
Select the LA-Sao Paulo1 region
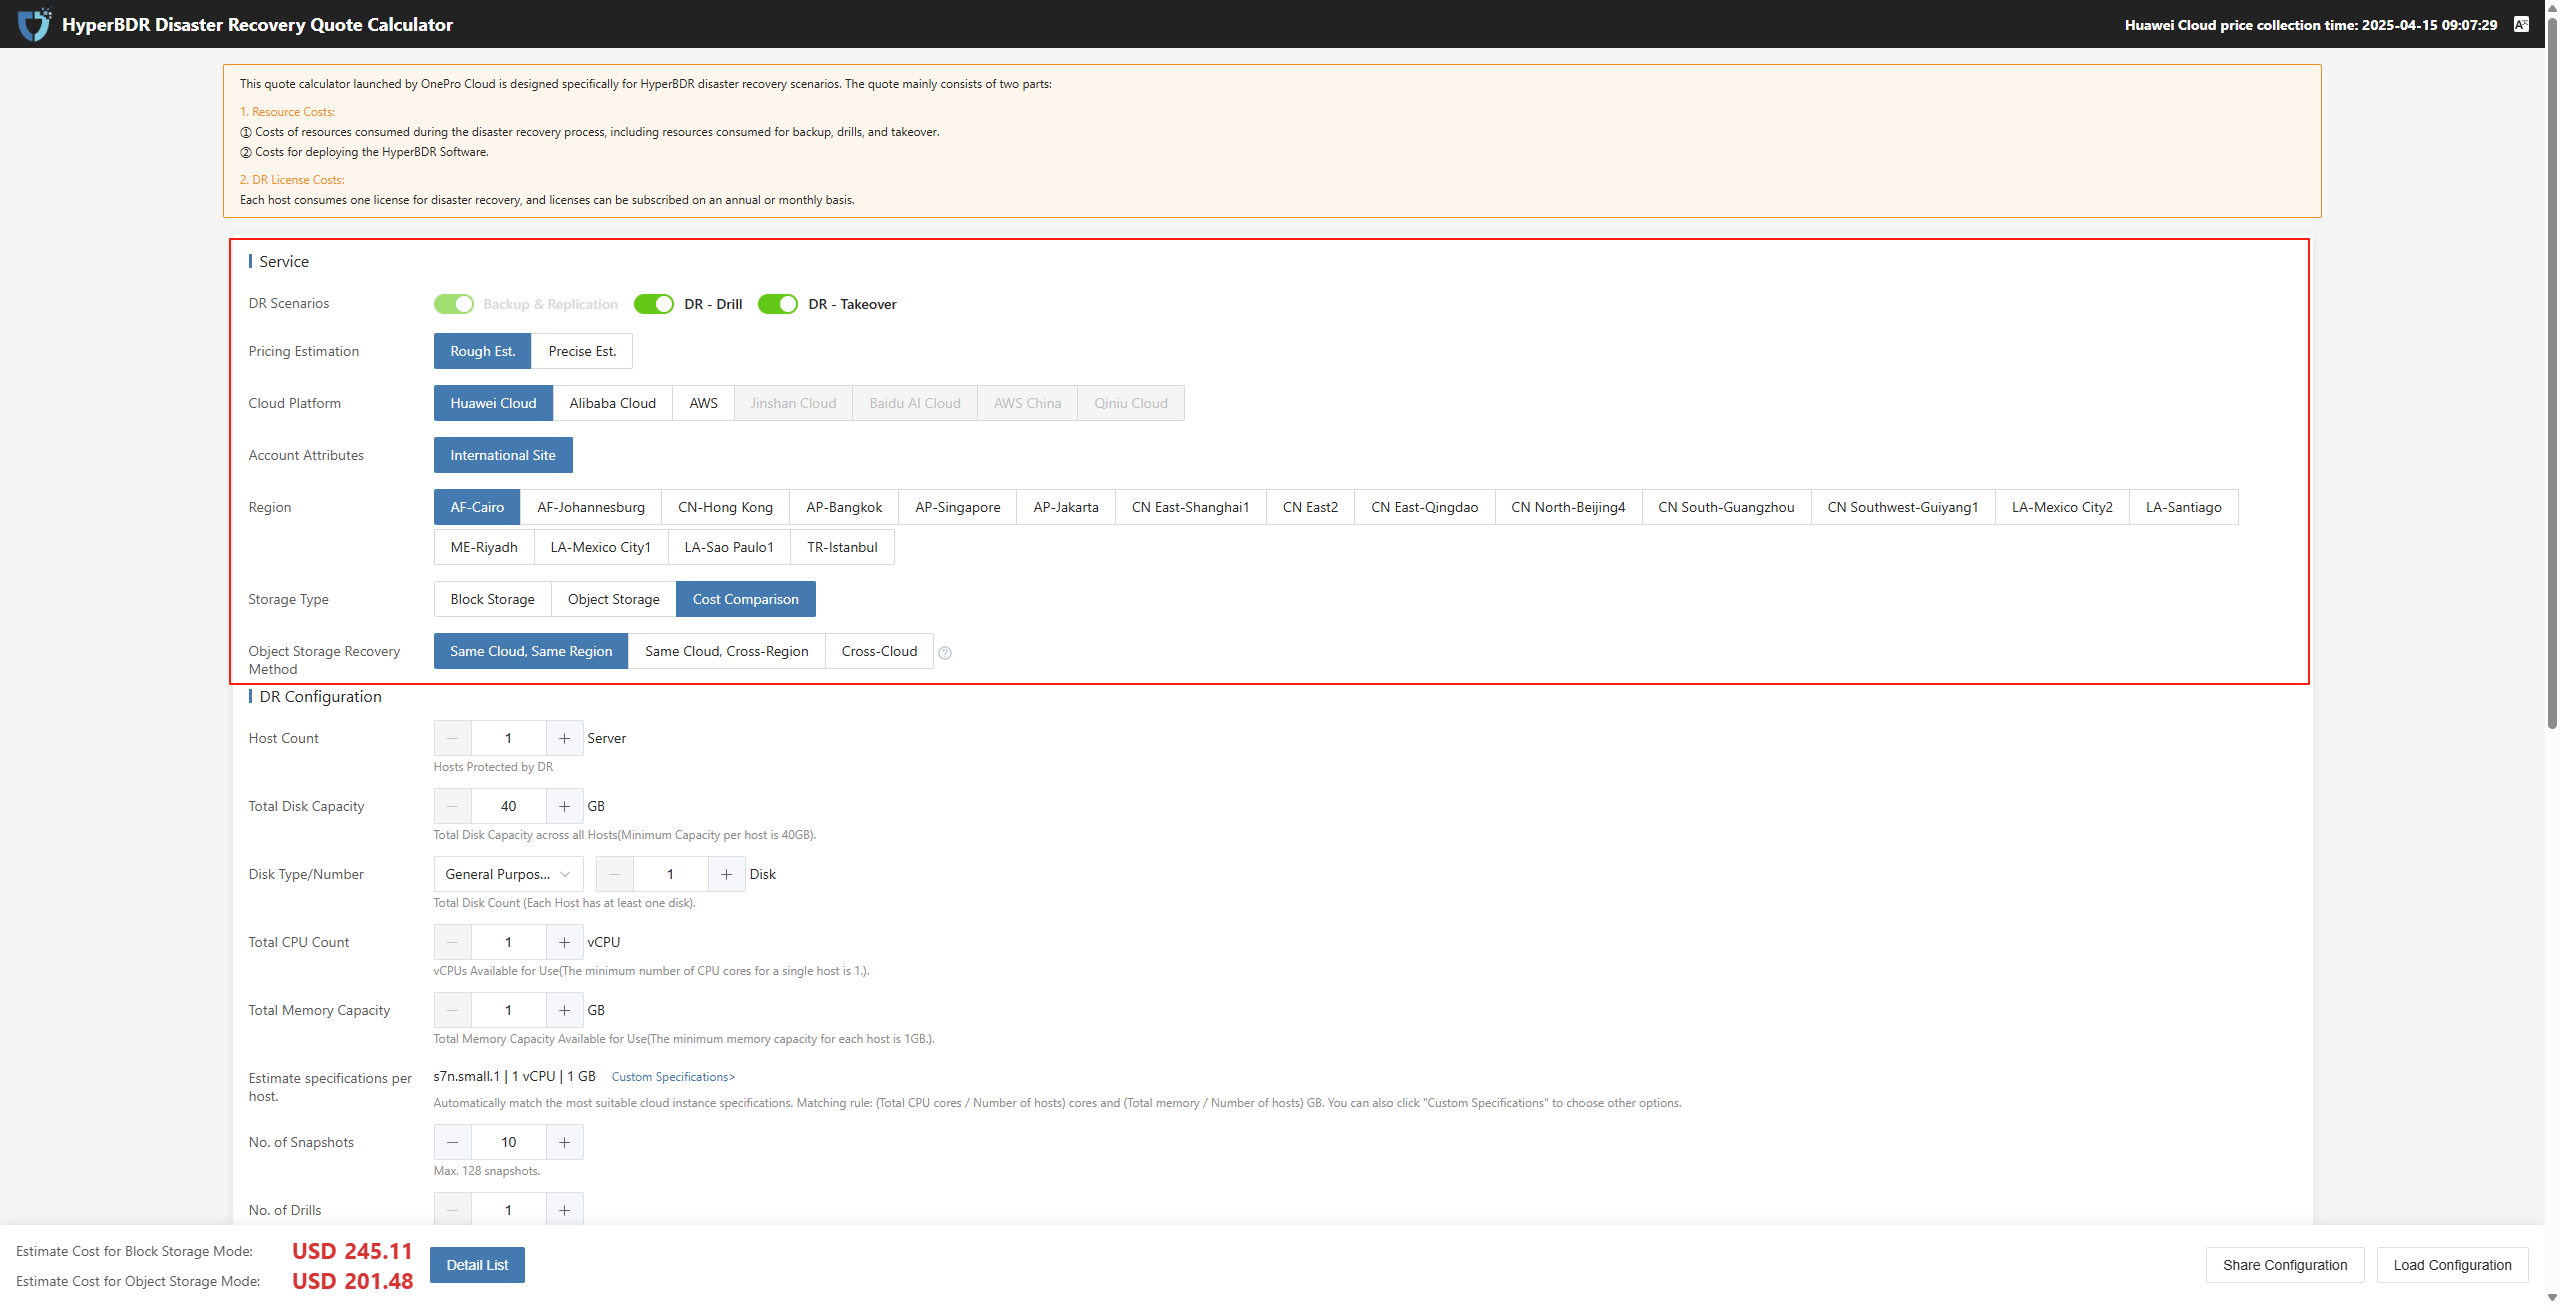729,547
